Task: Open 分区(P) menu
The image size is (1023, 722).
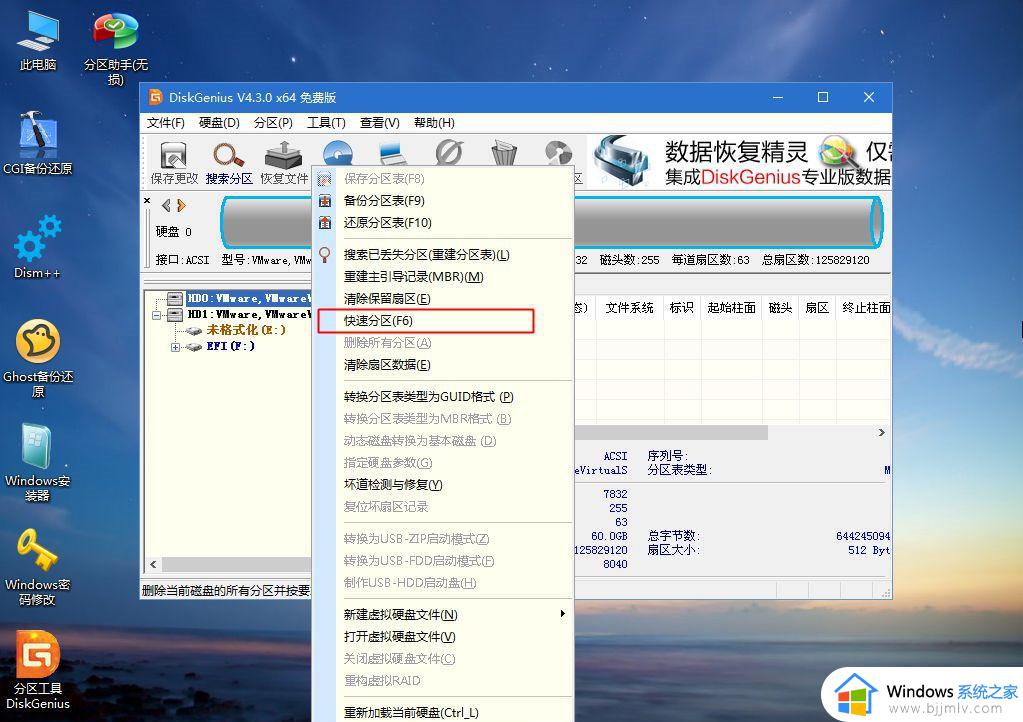Action: click(x=273, y=123)
